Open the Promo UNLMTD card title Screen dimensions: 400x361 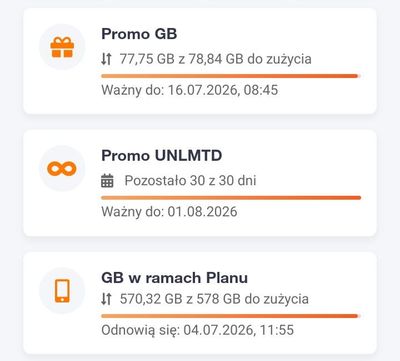[162, 156]
